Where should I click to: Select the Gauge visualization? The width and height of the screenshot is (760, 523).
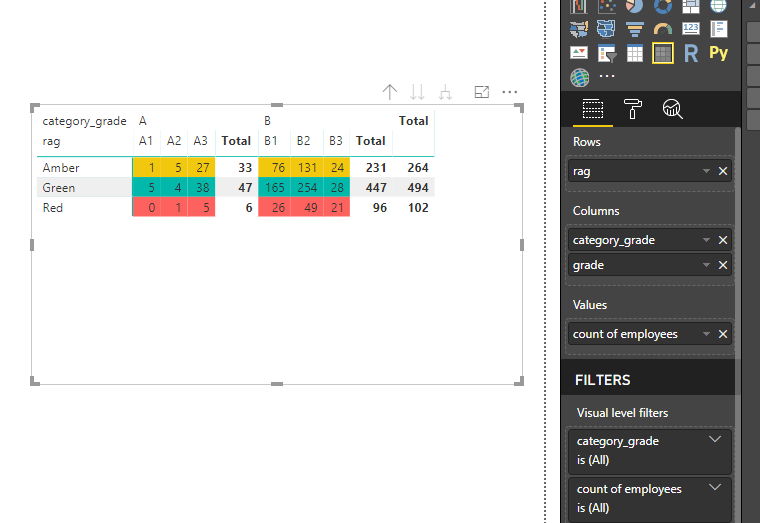pos(663,29)
